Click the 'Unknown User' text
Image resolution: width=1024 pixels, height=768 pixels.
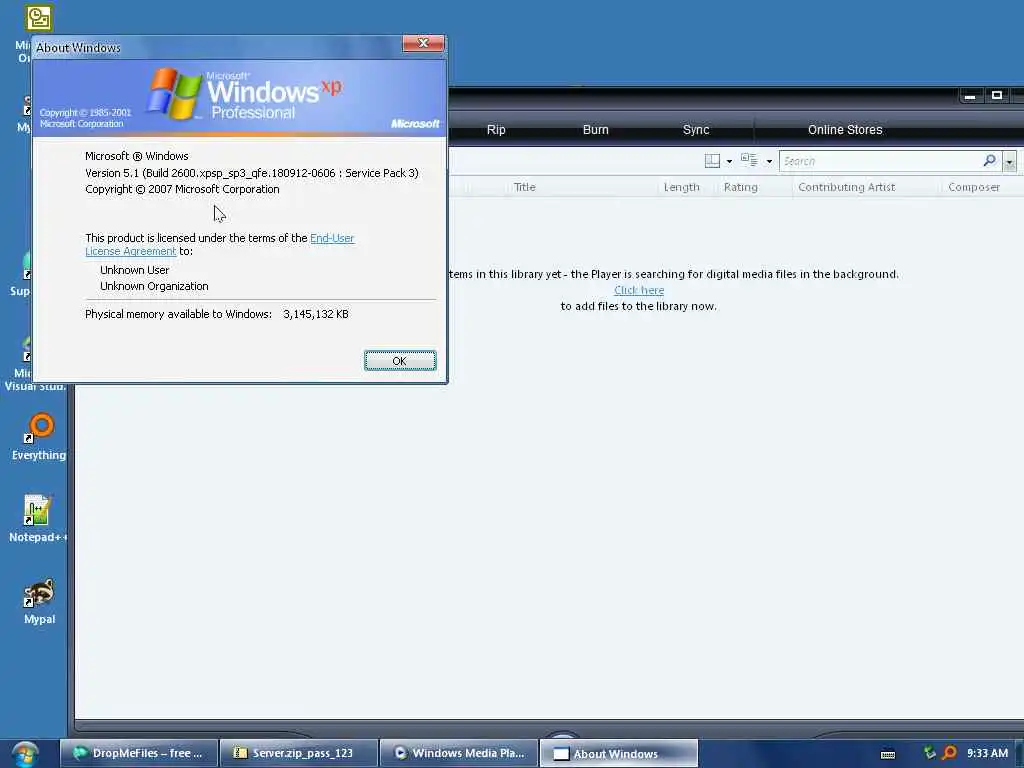pyautogui.click(x=135, y=270)
